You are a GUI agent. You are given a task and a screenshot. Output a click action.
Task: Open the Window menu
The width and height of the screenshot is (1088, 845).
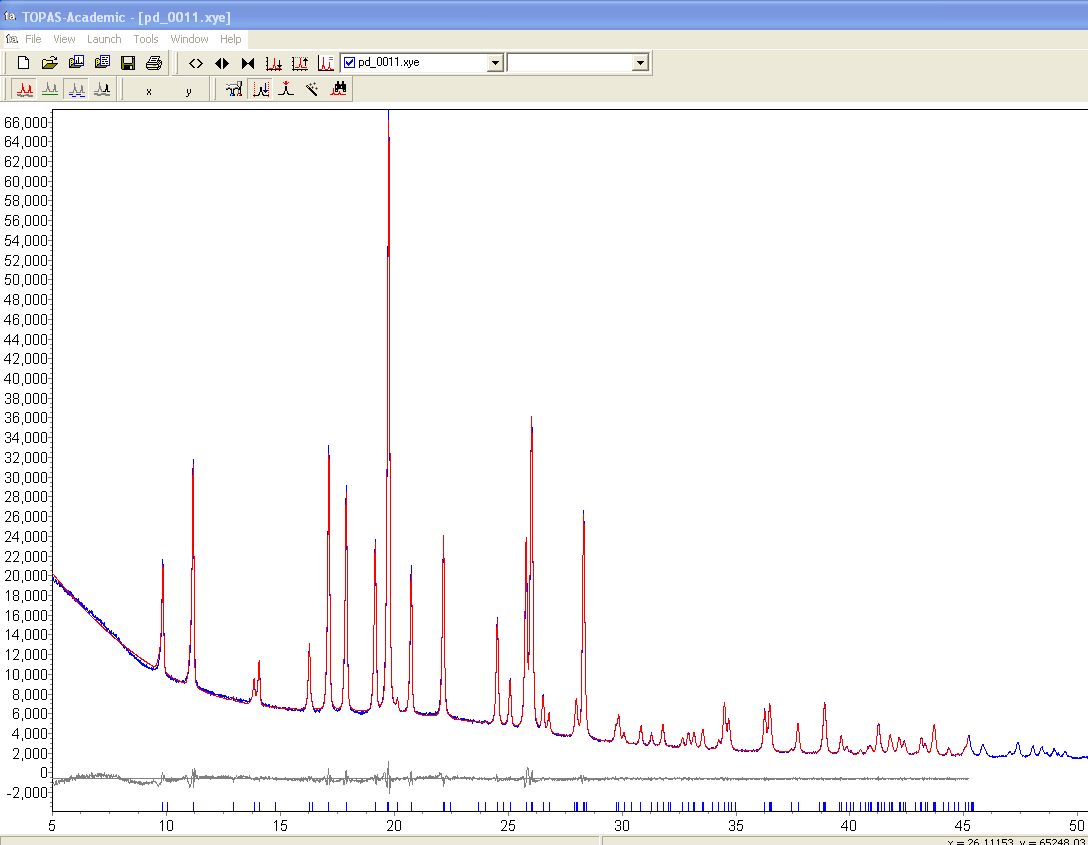pyautogui.click(x=189, y=39)
